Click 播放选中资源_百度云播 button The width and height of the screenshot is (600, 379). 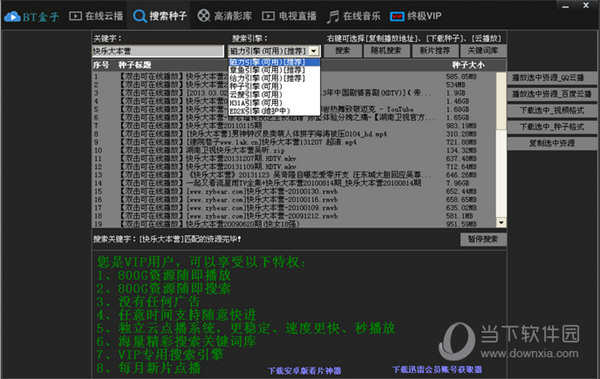[x=552, y=94]
